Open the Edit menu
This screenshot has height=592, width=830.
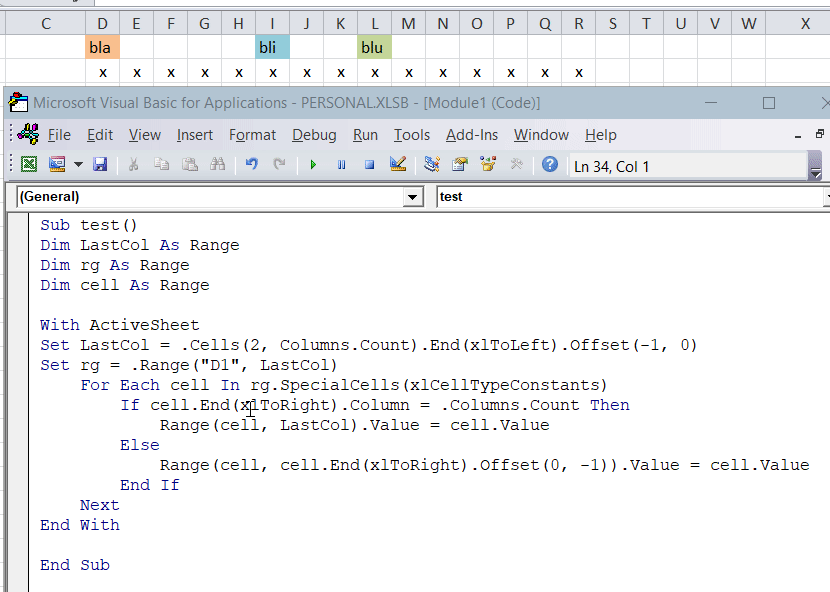coord(100,135)
